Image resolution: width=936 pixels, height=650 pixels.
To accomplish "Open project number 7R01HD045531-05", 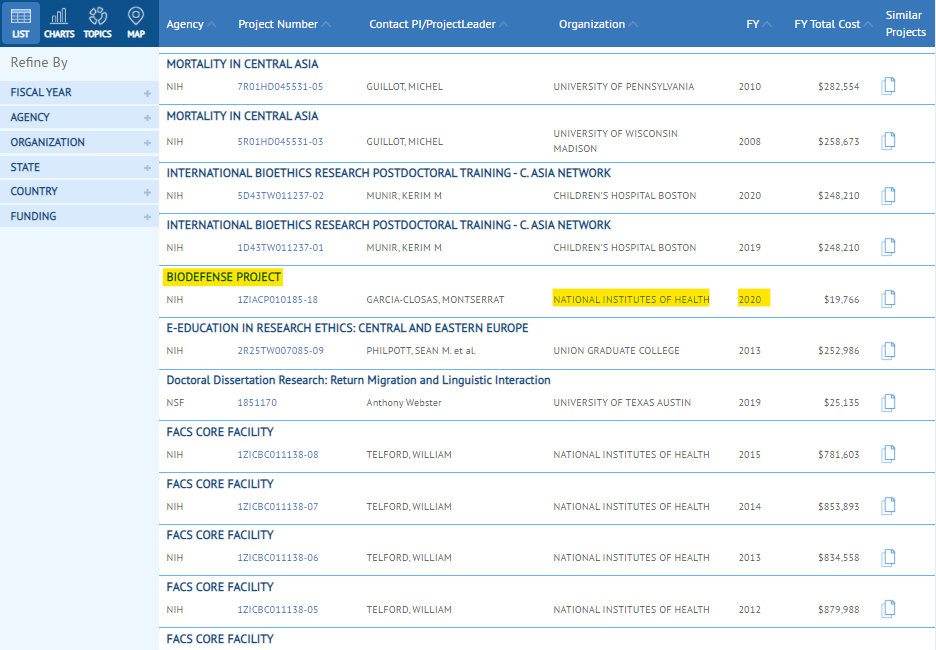I will tap(280, 87).
